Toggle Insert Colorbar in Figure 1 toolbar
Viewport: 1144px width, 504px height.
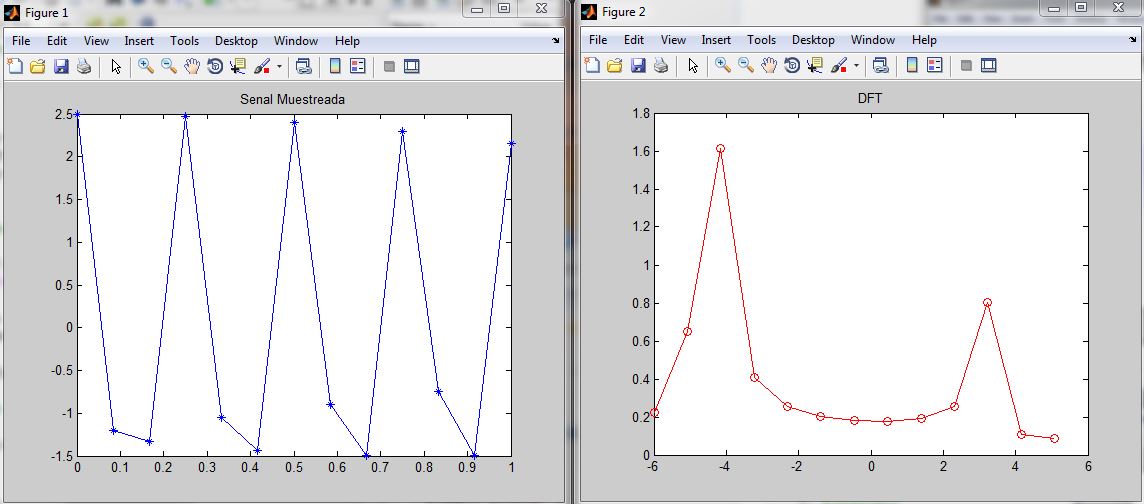335,67
